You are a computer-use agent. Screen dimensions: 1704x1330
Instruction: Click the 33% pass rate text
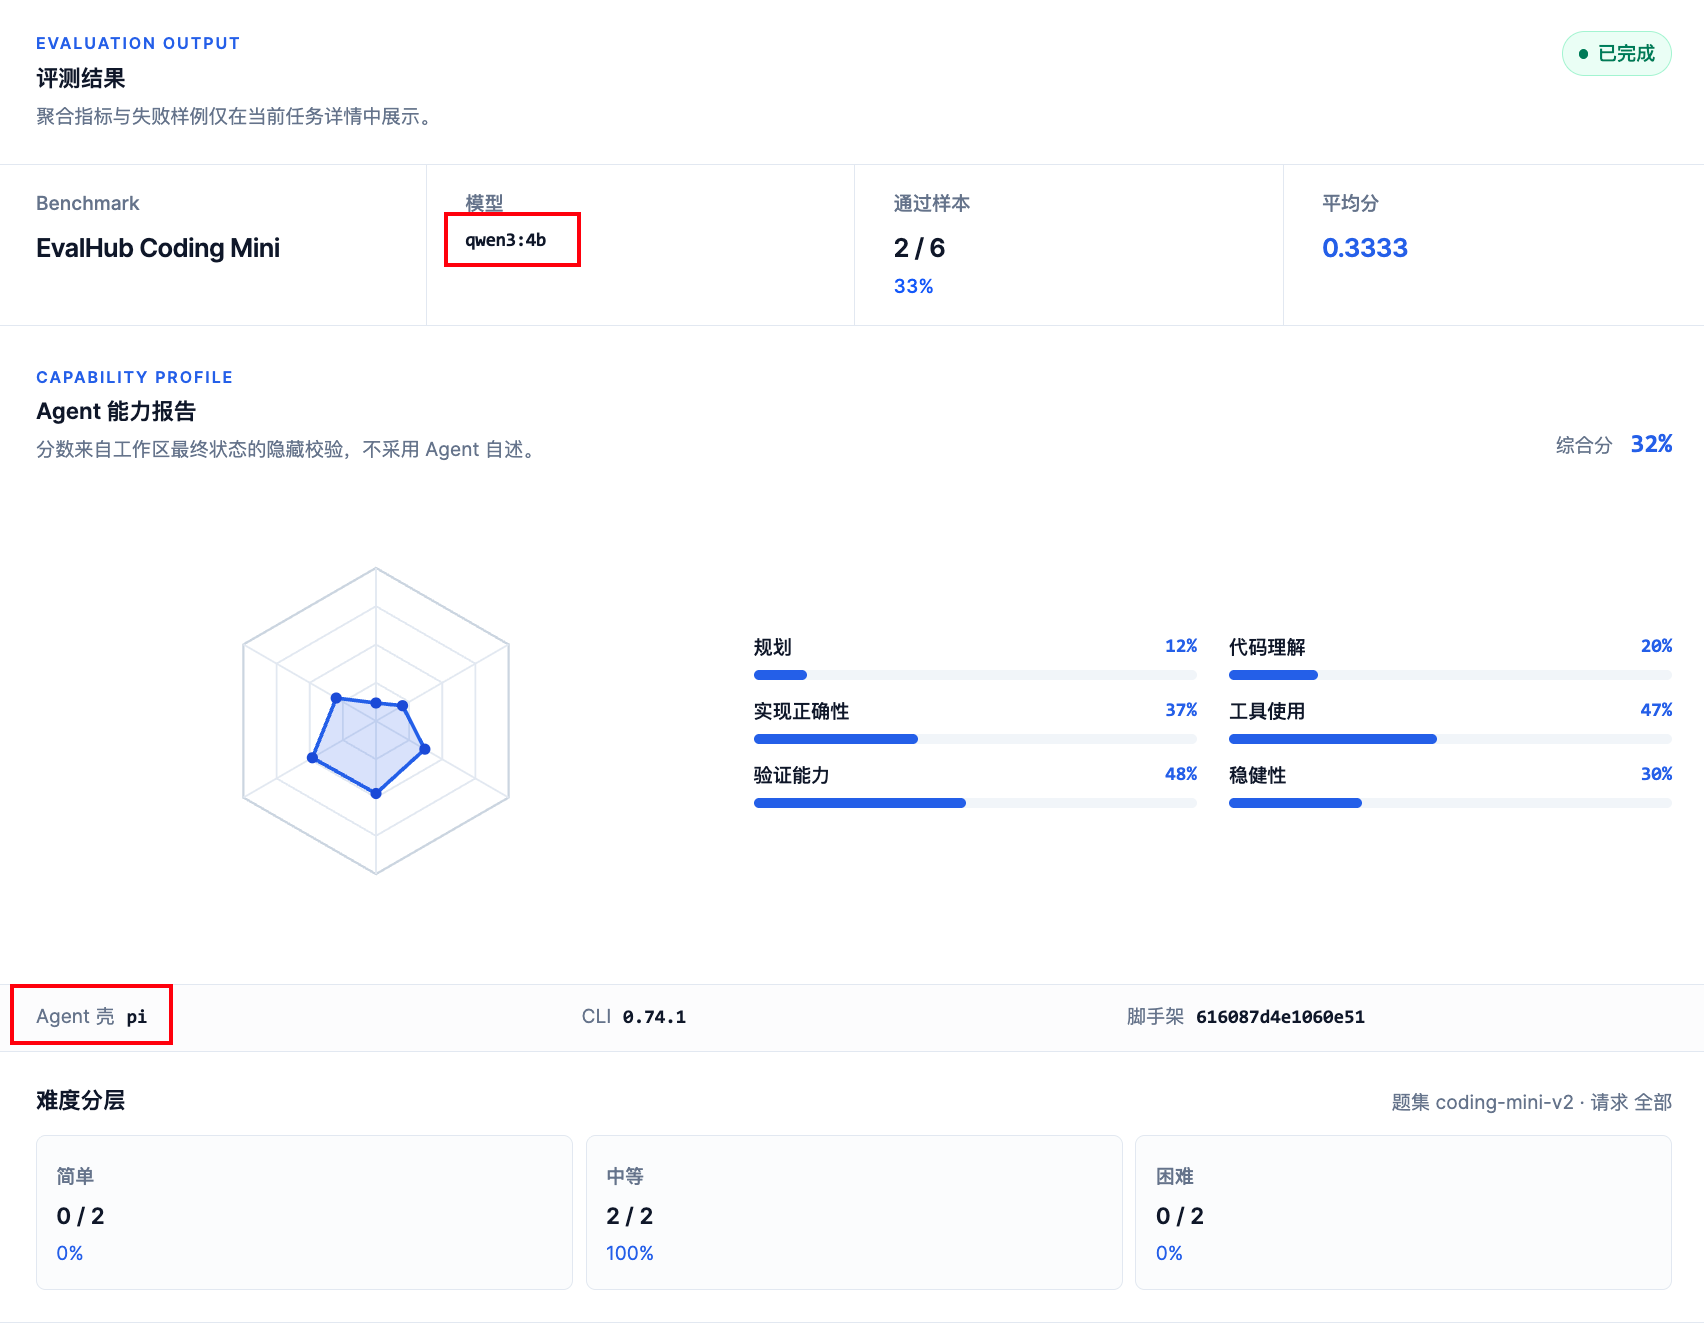[x=913, y=286]
